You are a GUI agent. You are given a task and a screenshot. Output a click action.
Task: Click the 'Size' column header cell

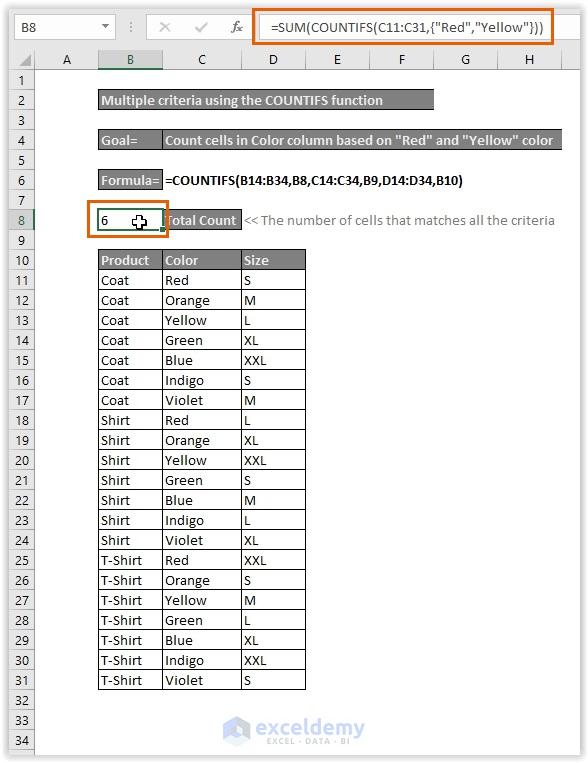coord(274,260)
